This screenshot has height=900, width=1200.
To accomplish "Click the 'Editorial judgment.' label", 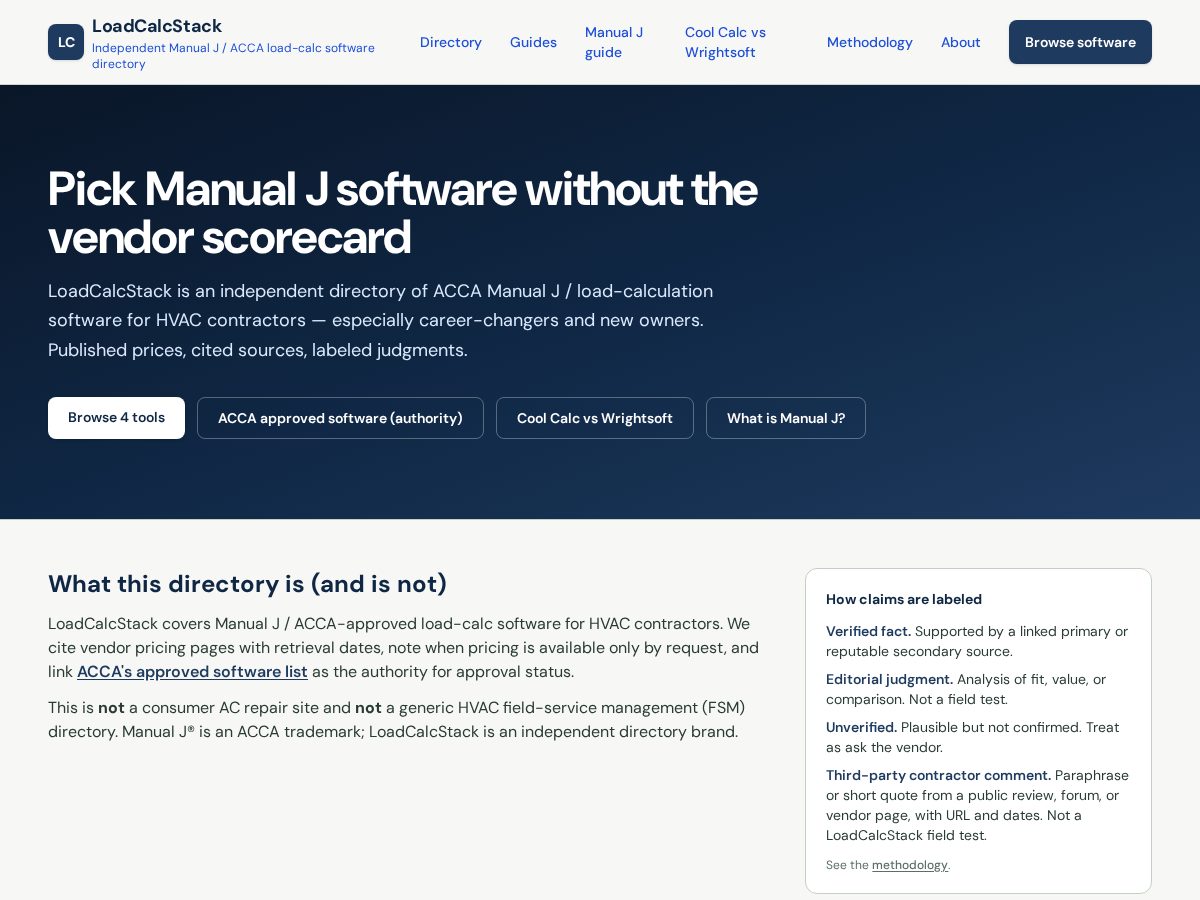I will point(889,679).
